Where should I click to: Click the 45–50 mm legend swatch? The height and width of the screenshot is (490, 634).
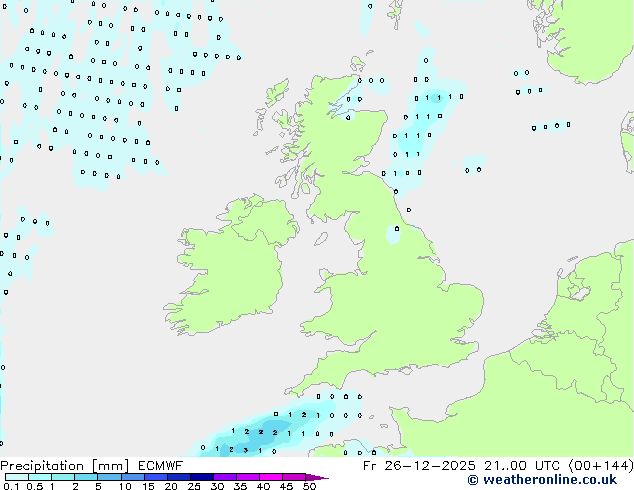point(294,477)
